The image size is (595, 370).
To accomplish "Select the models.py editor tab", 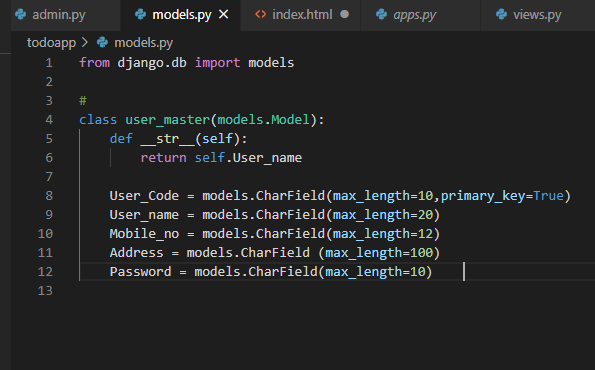I will tap(180, 15).
